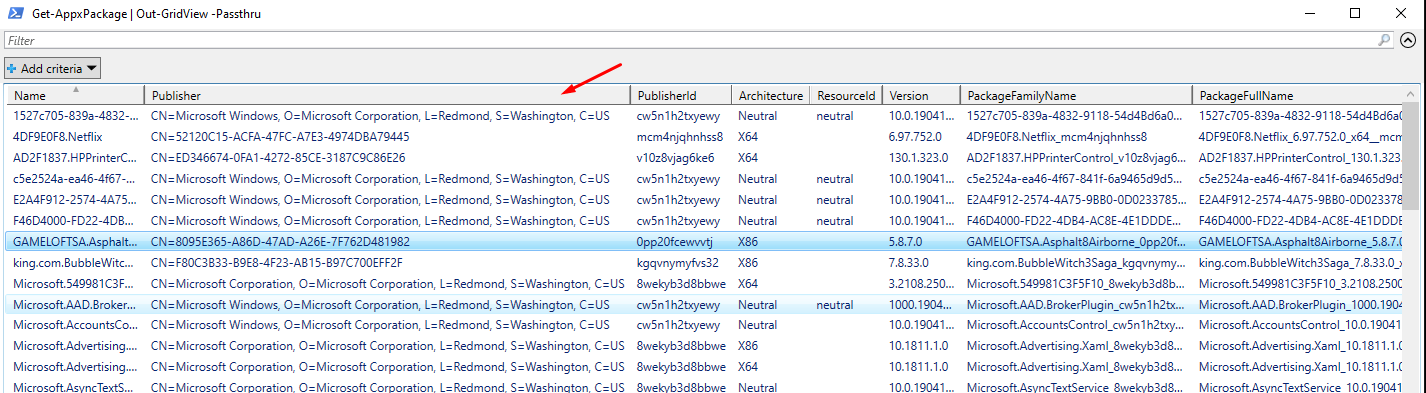Click publisher CN=8095E365-A86D-47AD-A26E-7F762D481982
Image resolution: width=1426 pixels, height=393 pixels.
coord(280,242)
